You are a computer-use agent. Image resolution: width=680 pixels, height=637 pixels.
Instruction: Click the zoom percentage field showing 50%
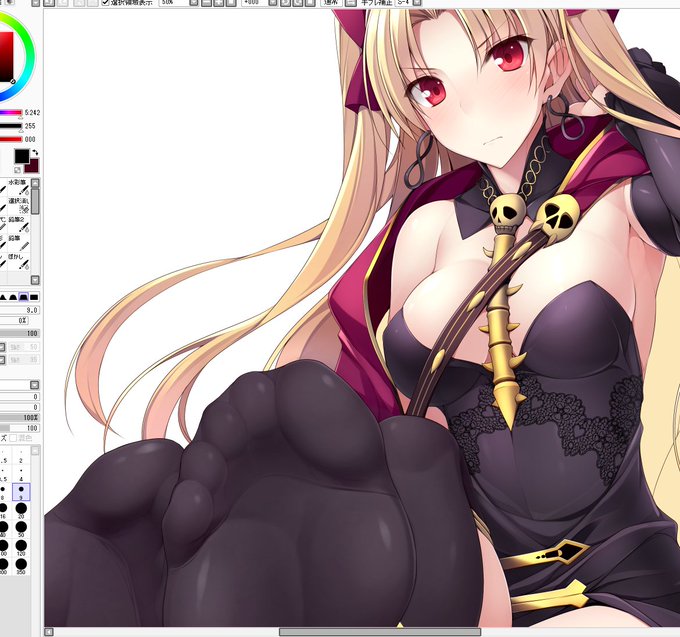coord(174,3)
